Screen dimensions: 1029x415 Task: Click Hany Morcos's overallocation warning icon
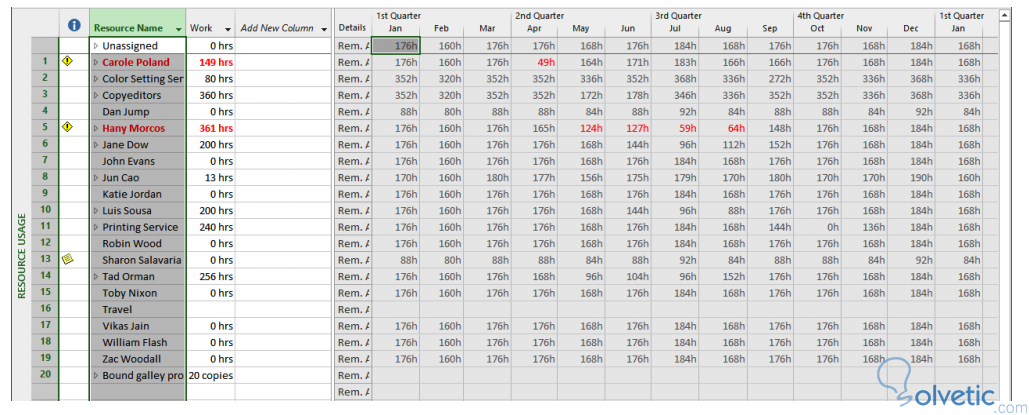[68, 128]
